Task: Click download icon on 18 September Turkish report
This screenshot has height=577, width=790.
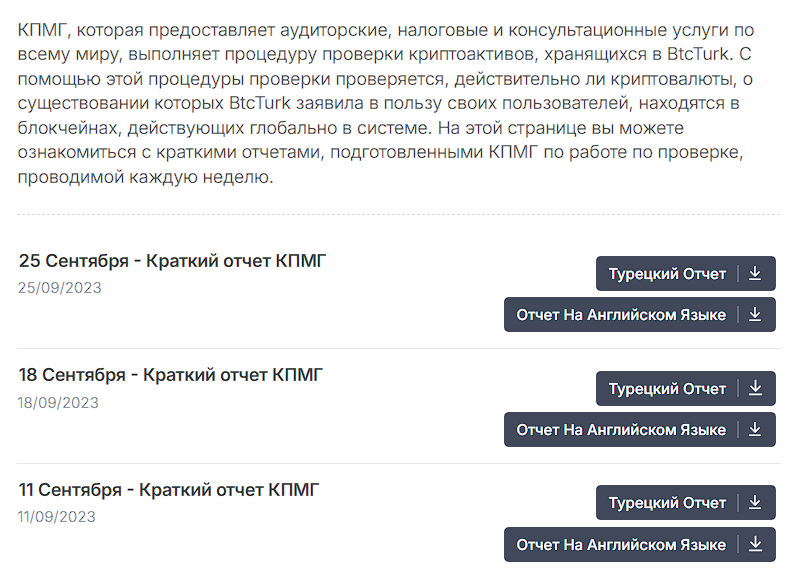Action: click(x=755, y=389)
